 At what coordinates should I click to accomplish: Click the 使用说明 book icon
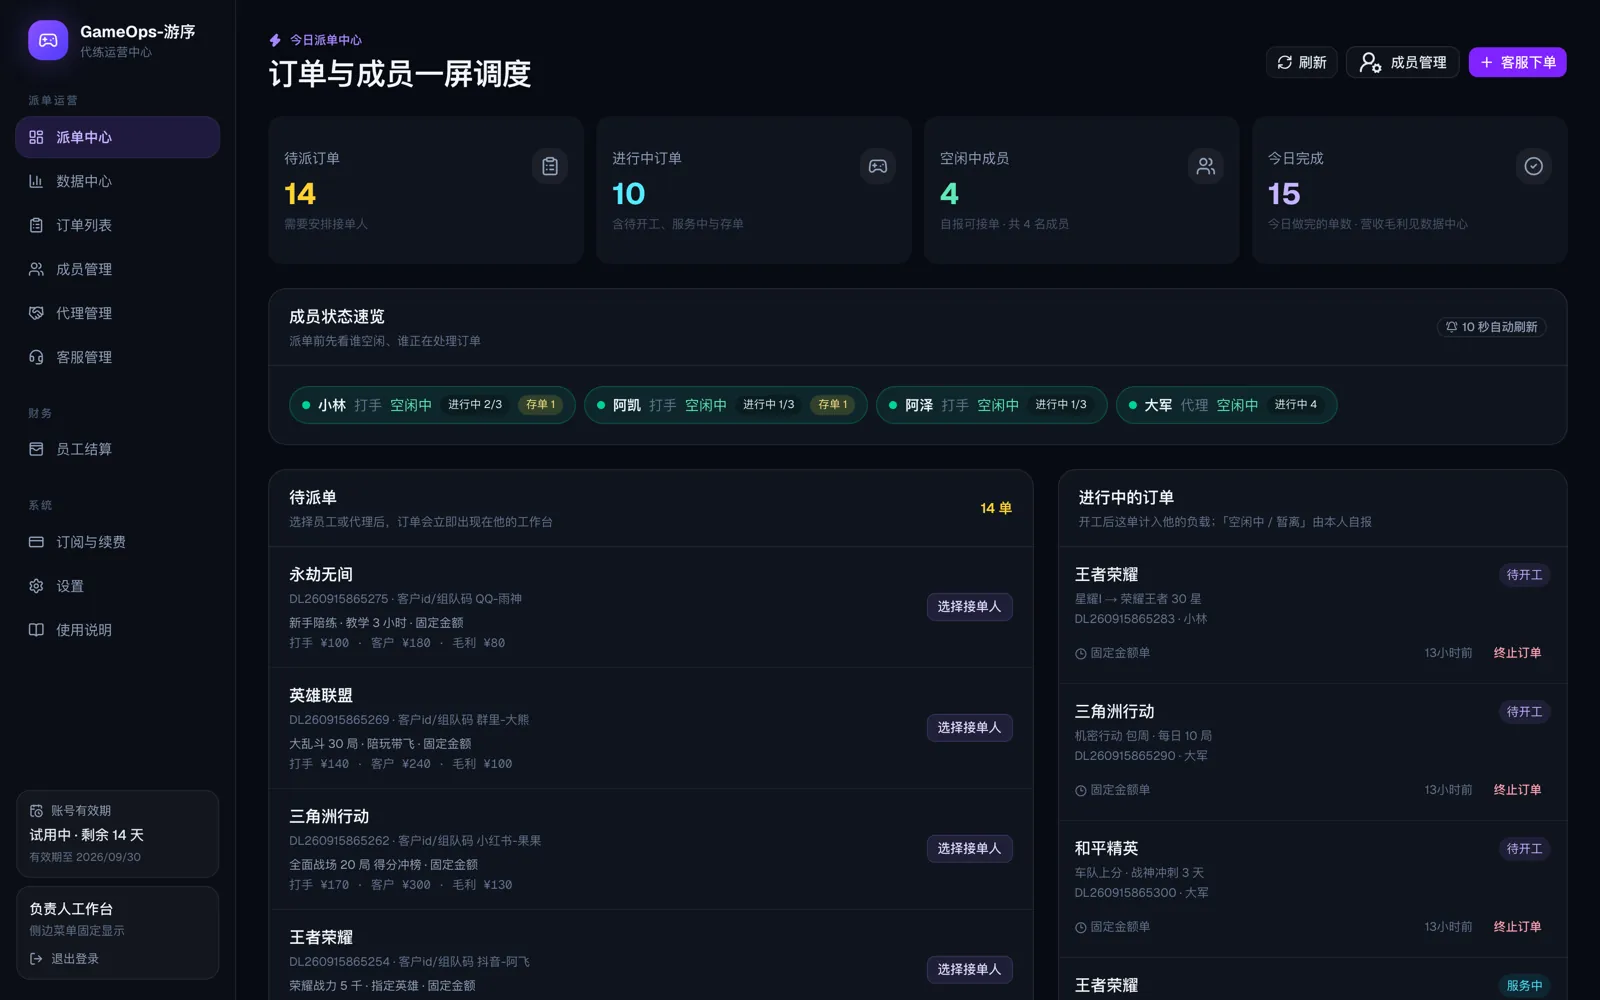tap(36, 630)
